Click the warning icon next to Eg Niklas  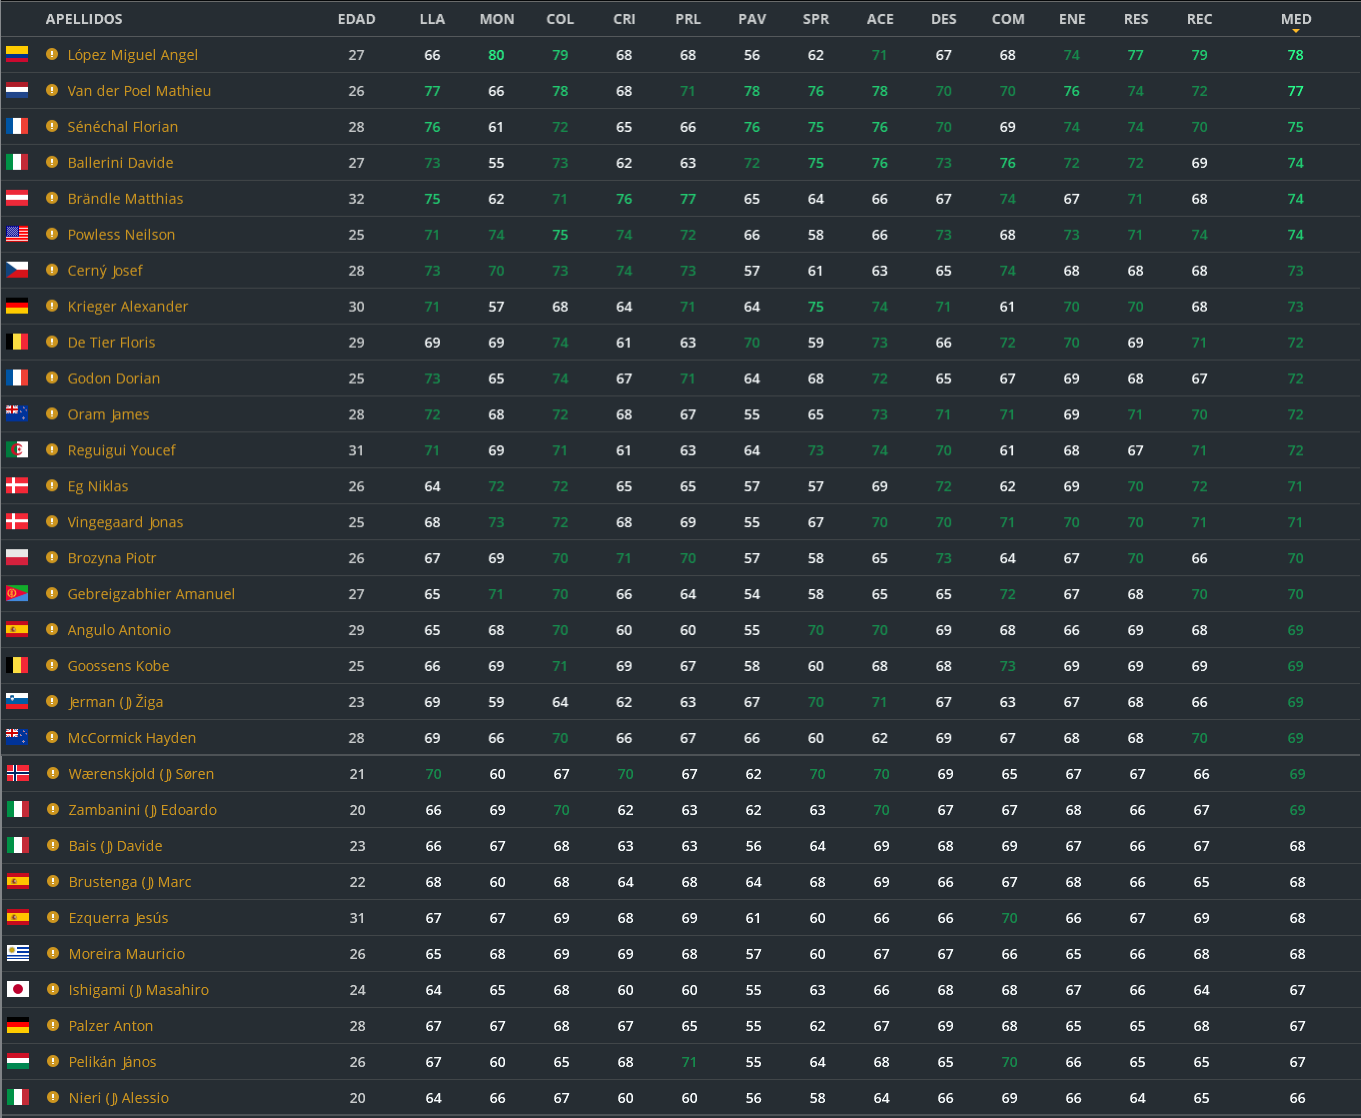52,486
